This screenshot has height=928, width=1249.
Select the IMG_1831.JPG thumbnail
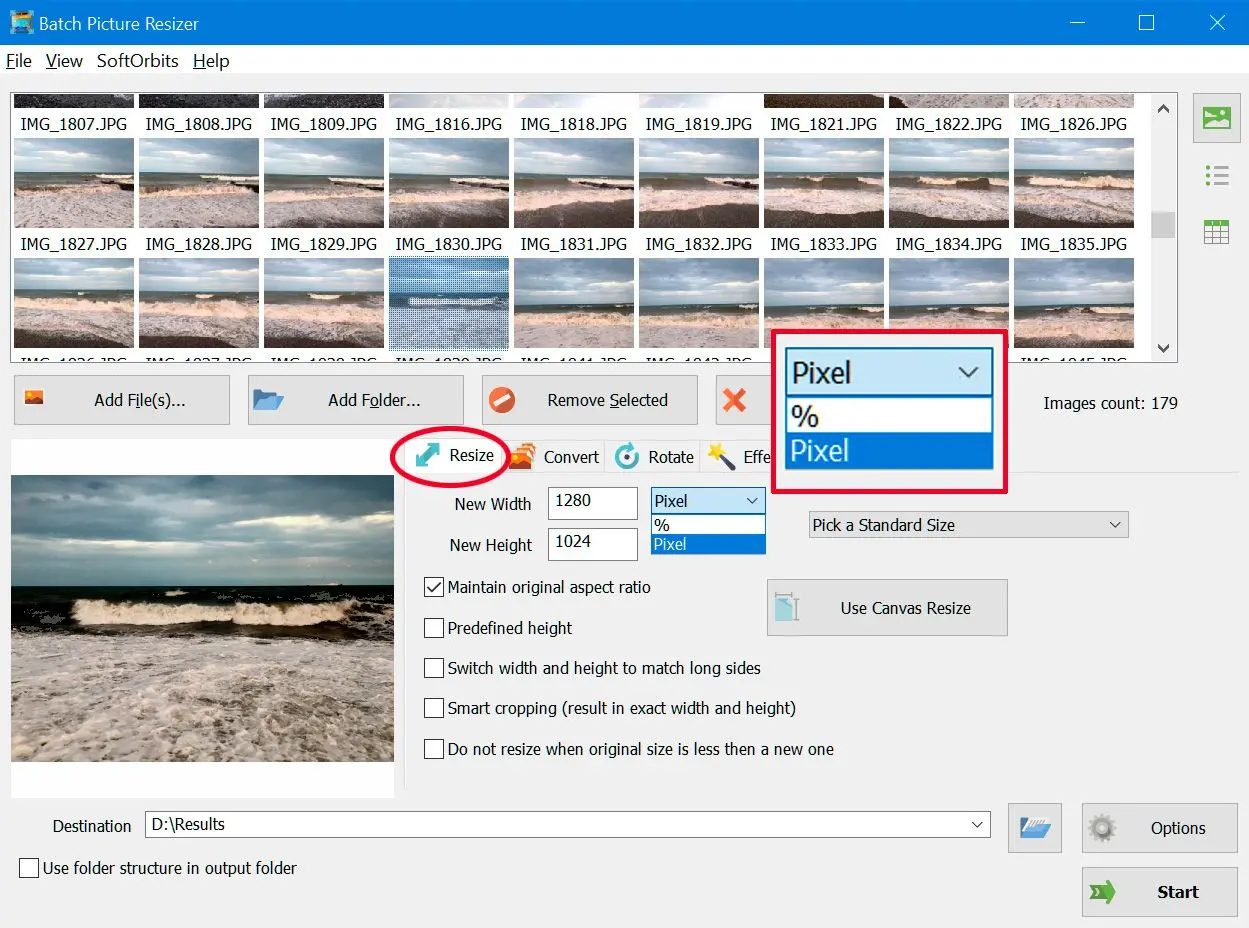574,183
